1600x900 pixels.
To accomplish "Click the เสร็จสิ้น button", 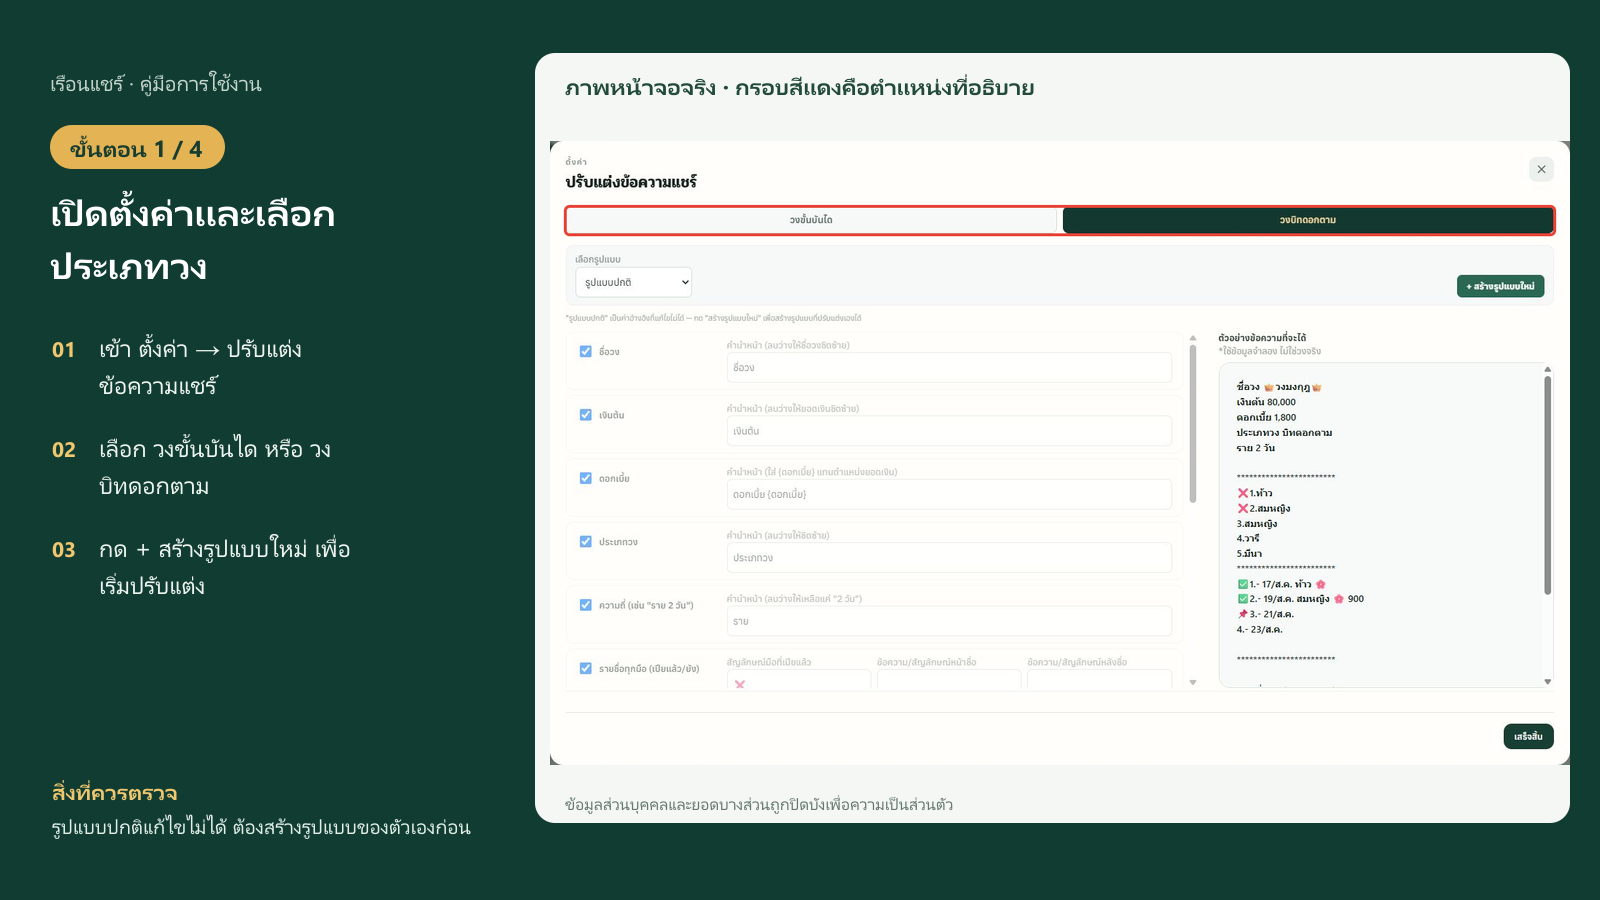I will 1528,736.
